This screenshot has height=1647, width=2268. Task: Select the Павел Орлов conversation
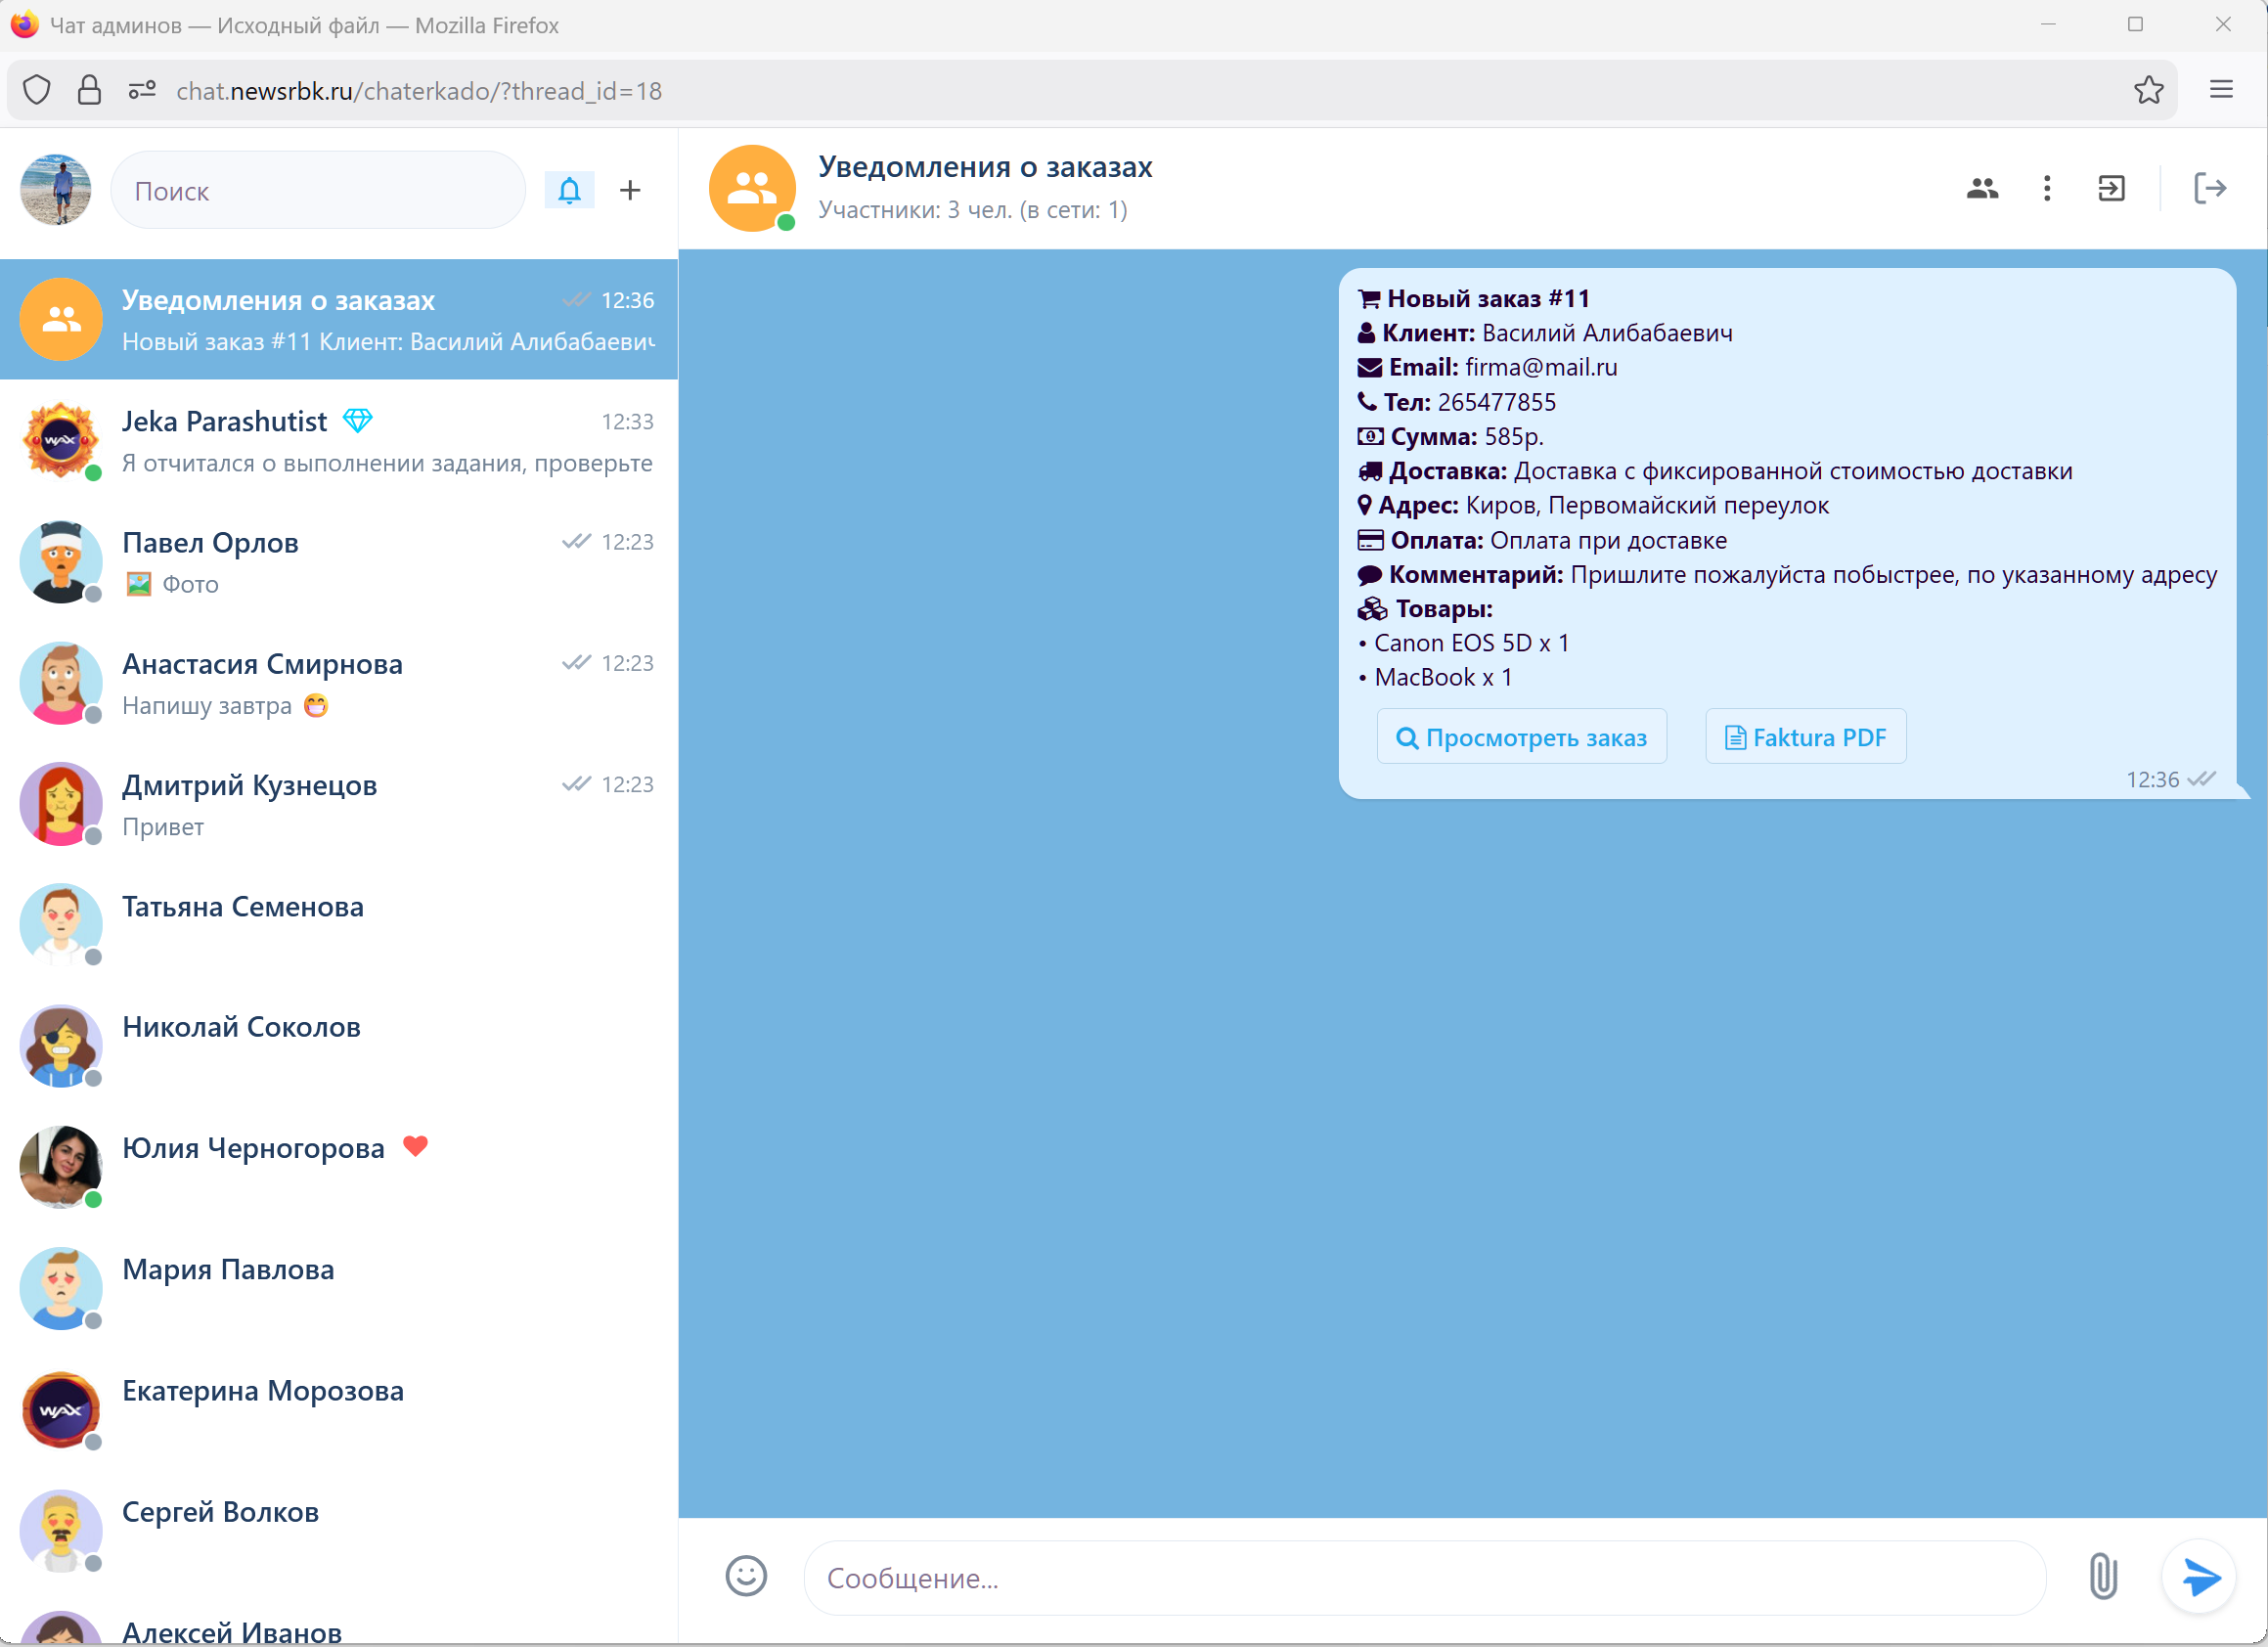point(338,562)
